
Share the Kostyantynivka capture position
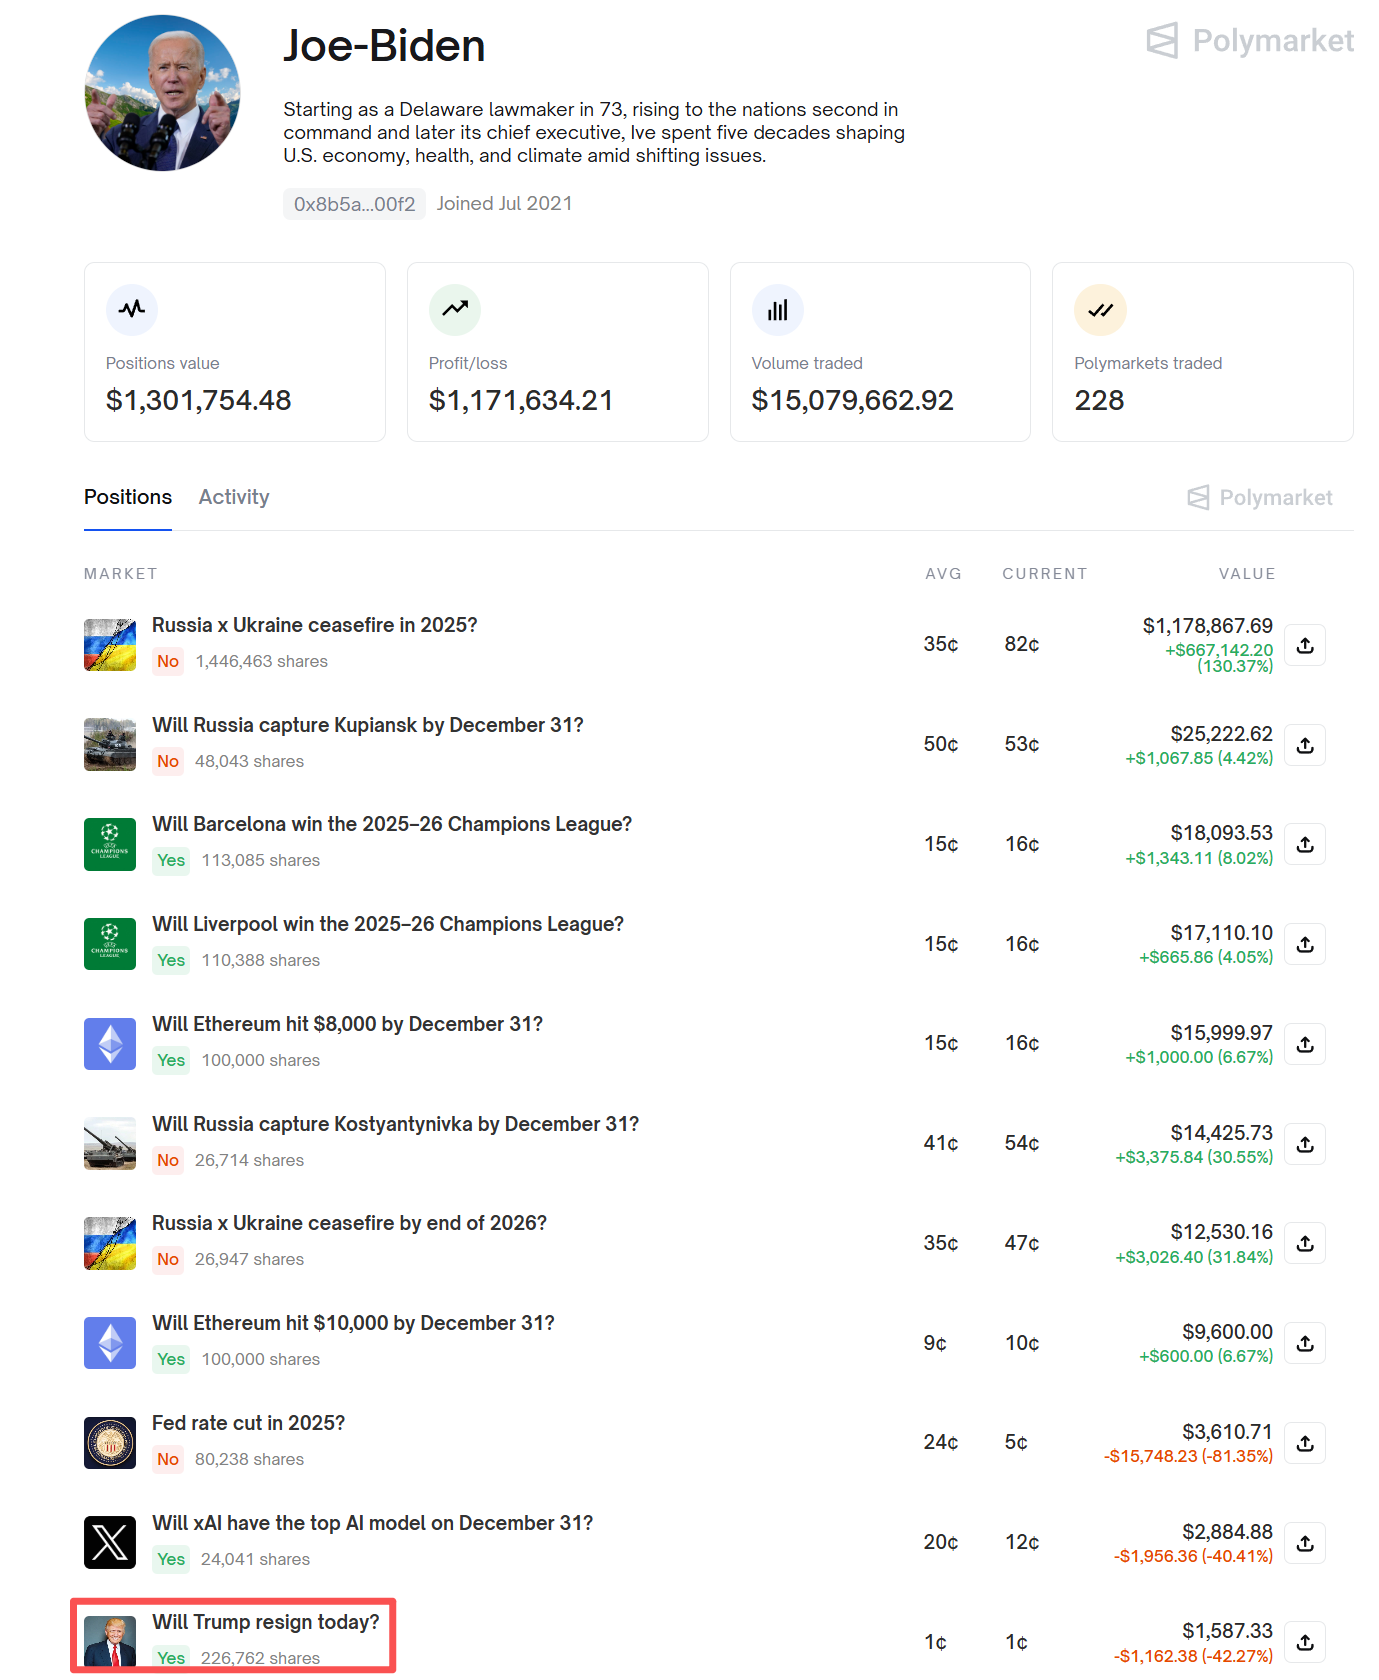click(1305, 1144)
